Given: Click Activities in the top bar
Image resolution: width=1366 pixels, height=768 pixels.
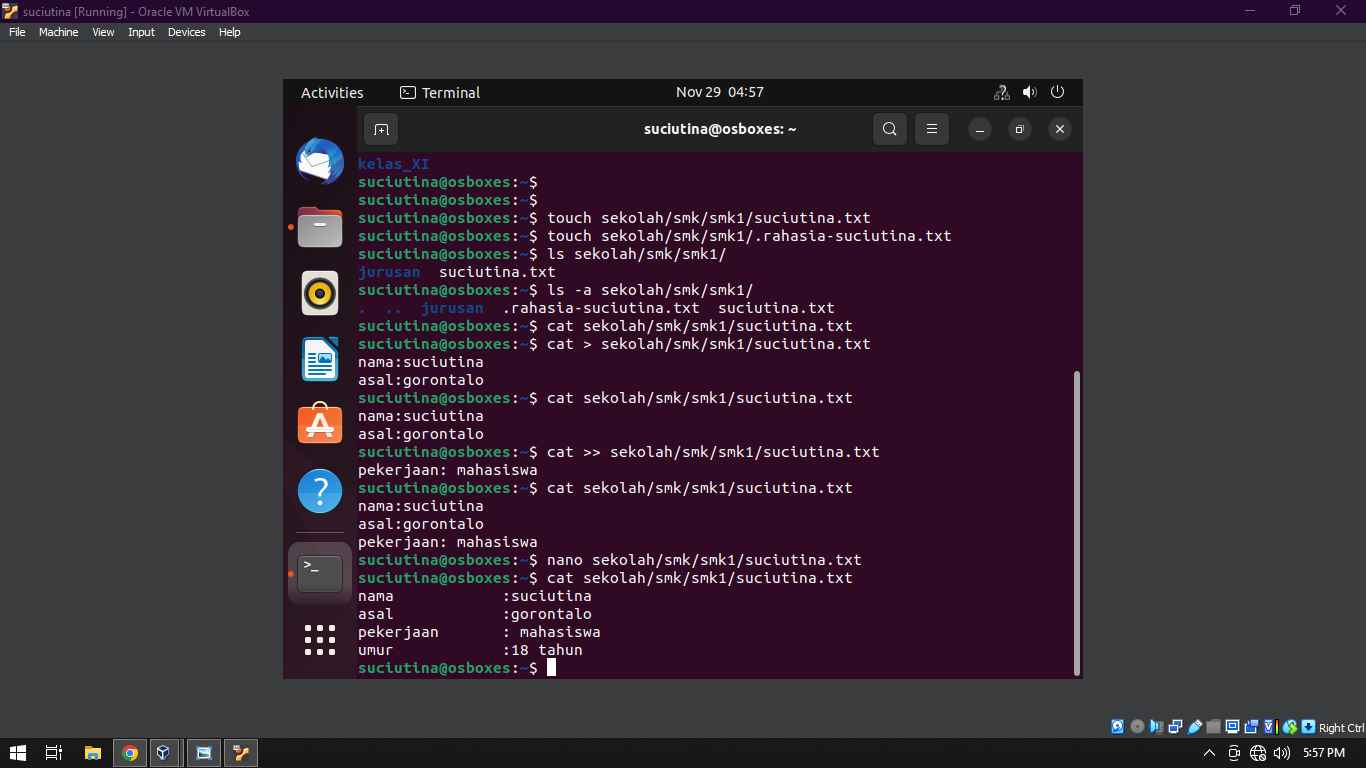Looking at the screenshot, I should click(332, 92).
